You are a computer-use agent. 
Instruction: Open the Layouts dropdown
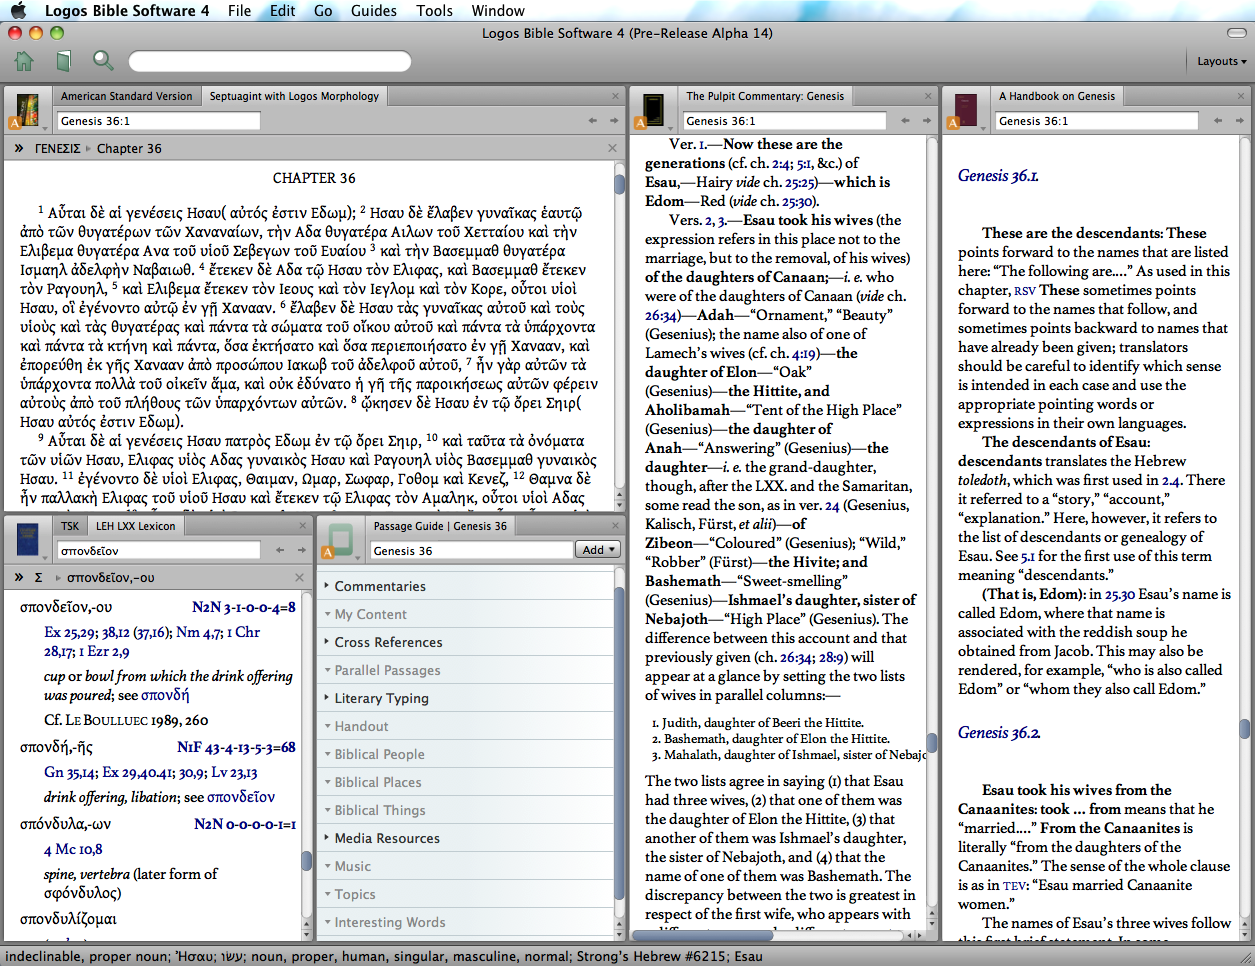click(x=1221, y=61)
